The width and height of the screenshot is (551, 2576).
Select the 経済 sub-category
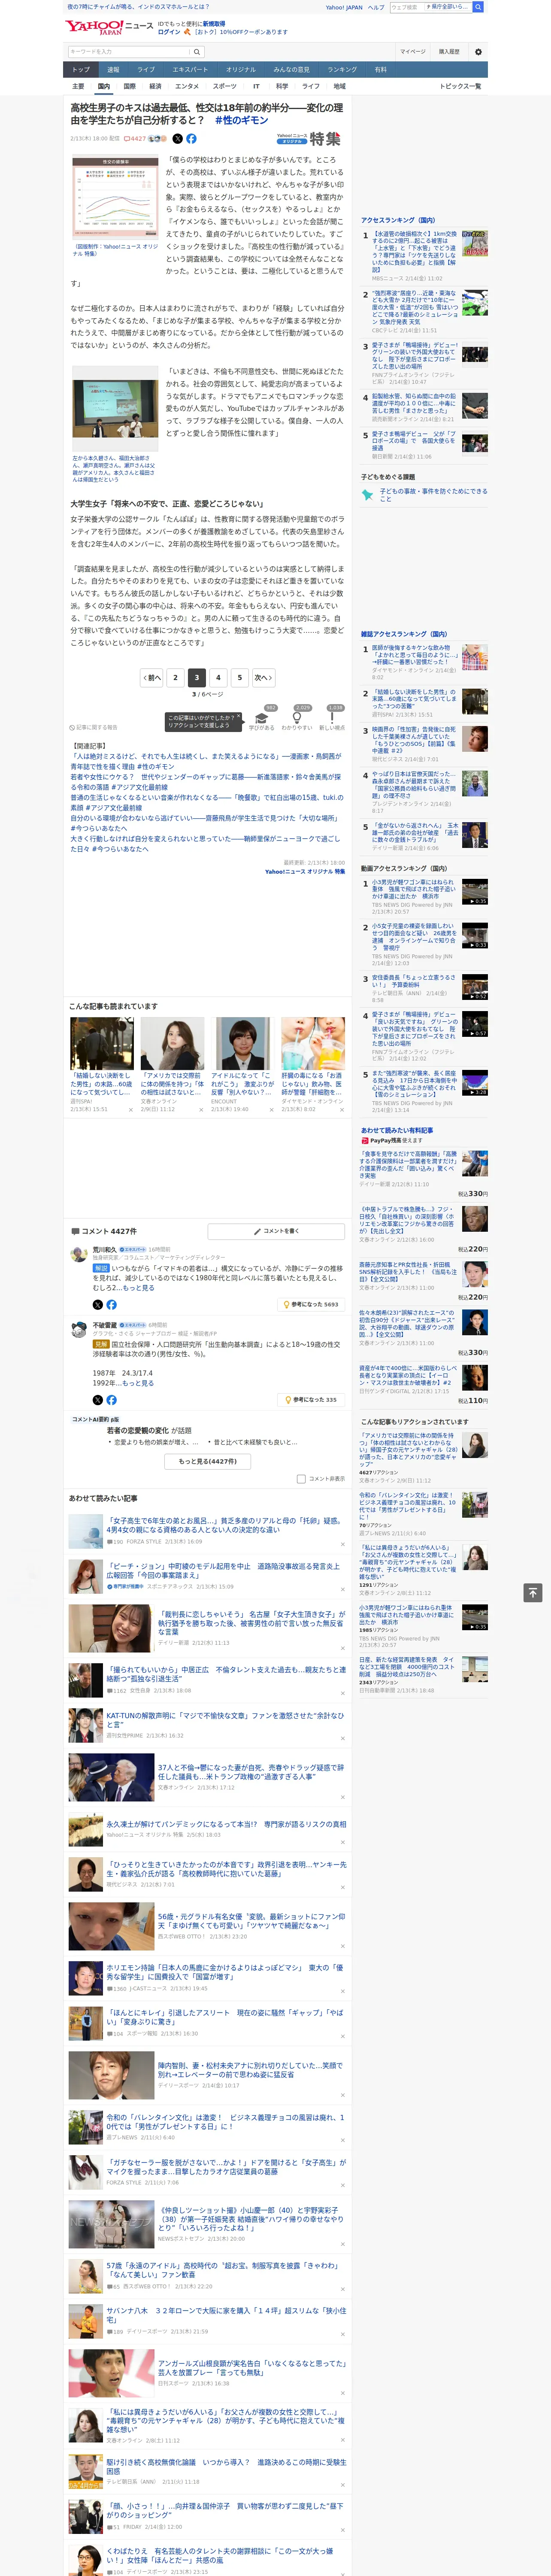point(155,86)
